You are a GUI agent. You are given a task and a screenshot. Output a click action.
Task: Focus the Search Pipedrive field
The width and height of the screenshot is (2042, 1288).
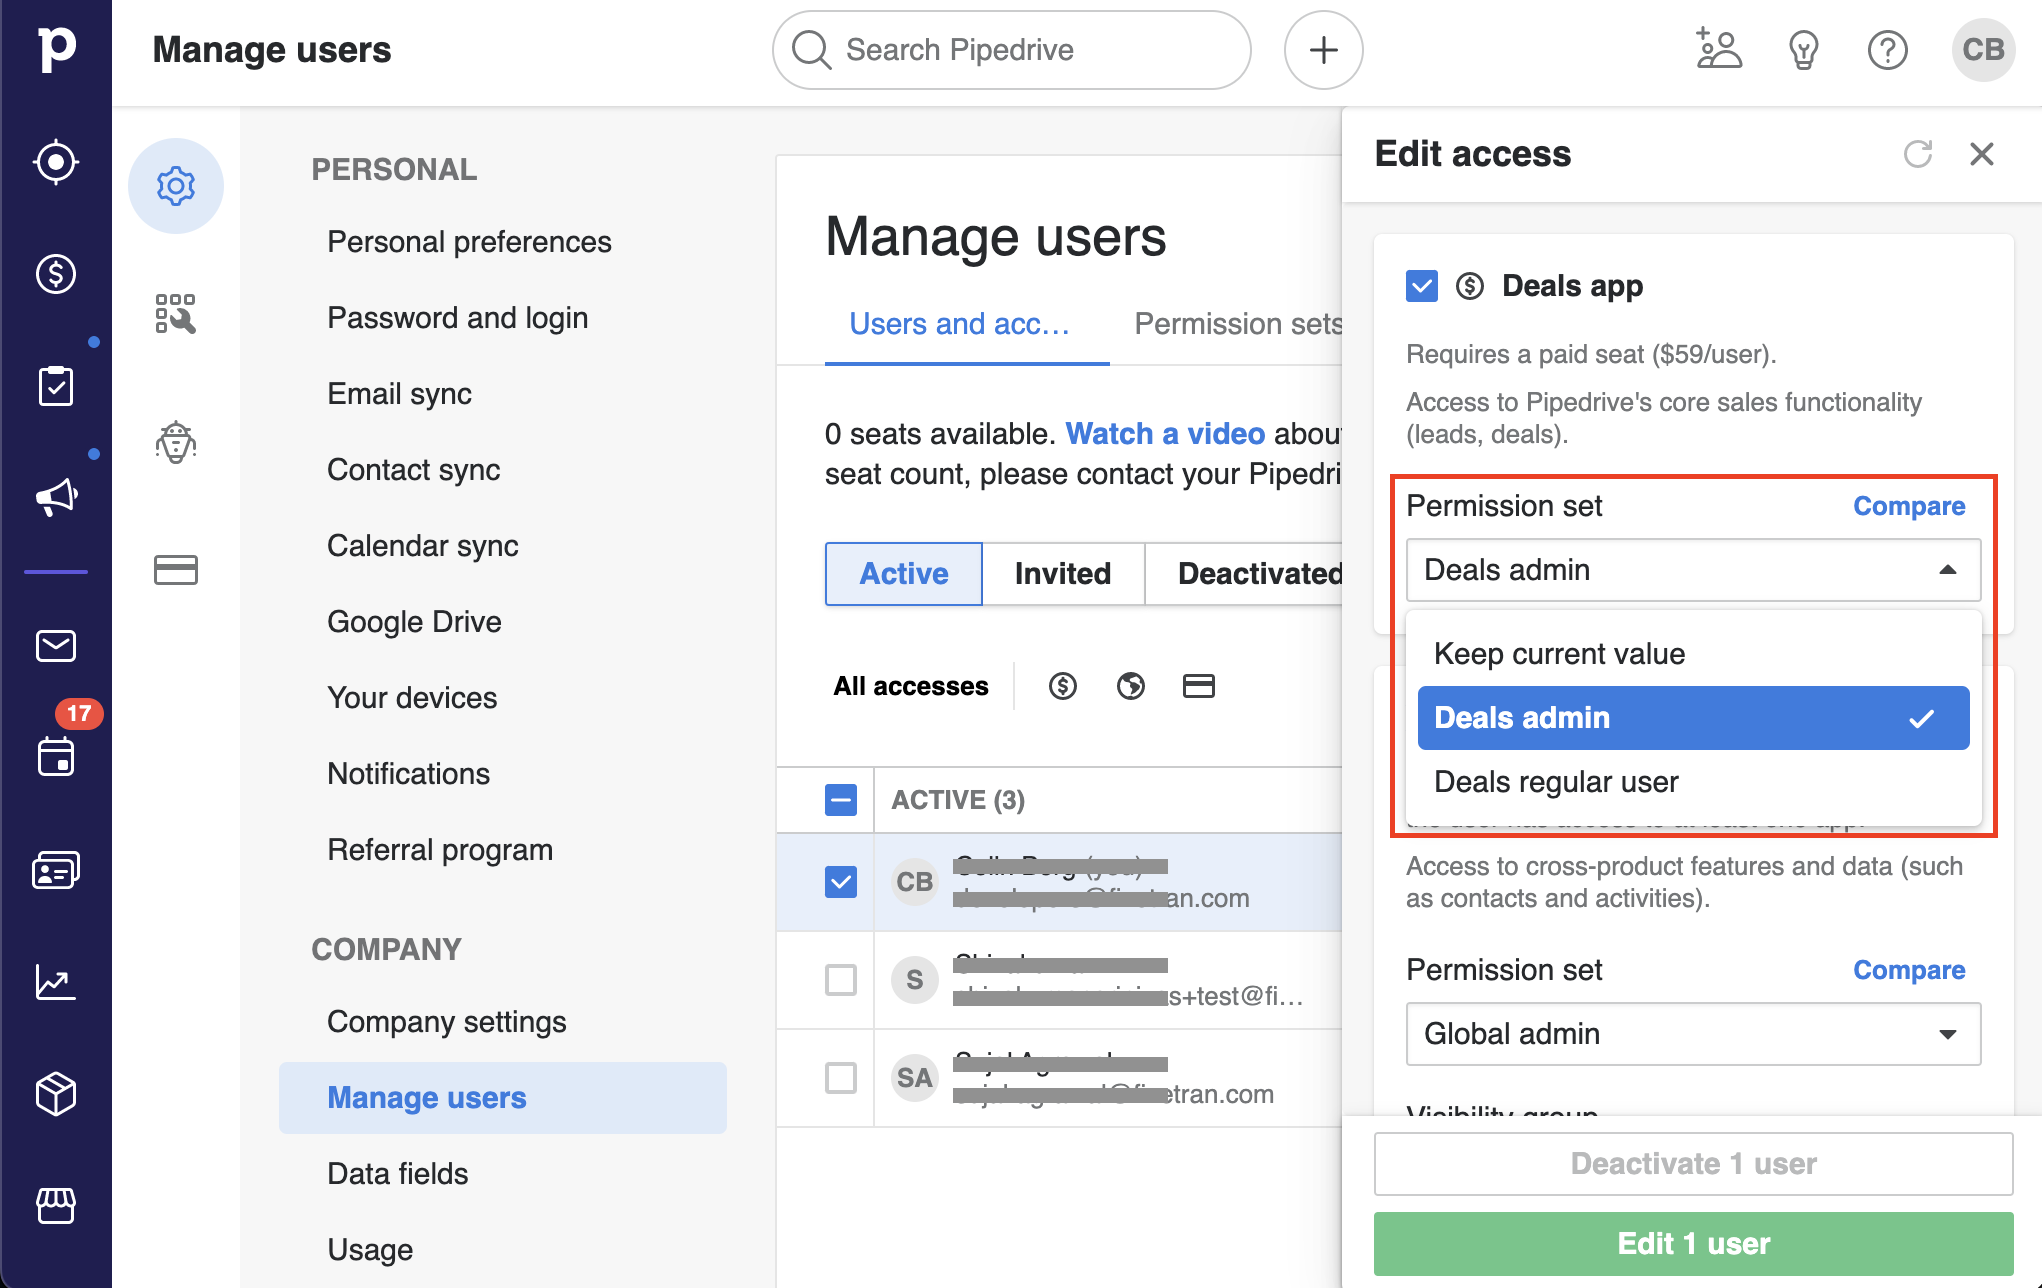click(1011, 50)
